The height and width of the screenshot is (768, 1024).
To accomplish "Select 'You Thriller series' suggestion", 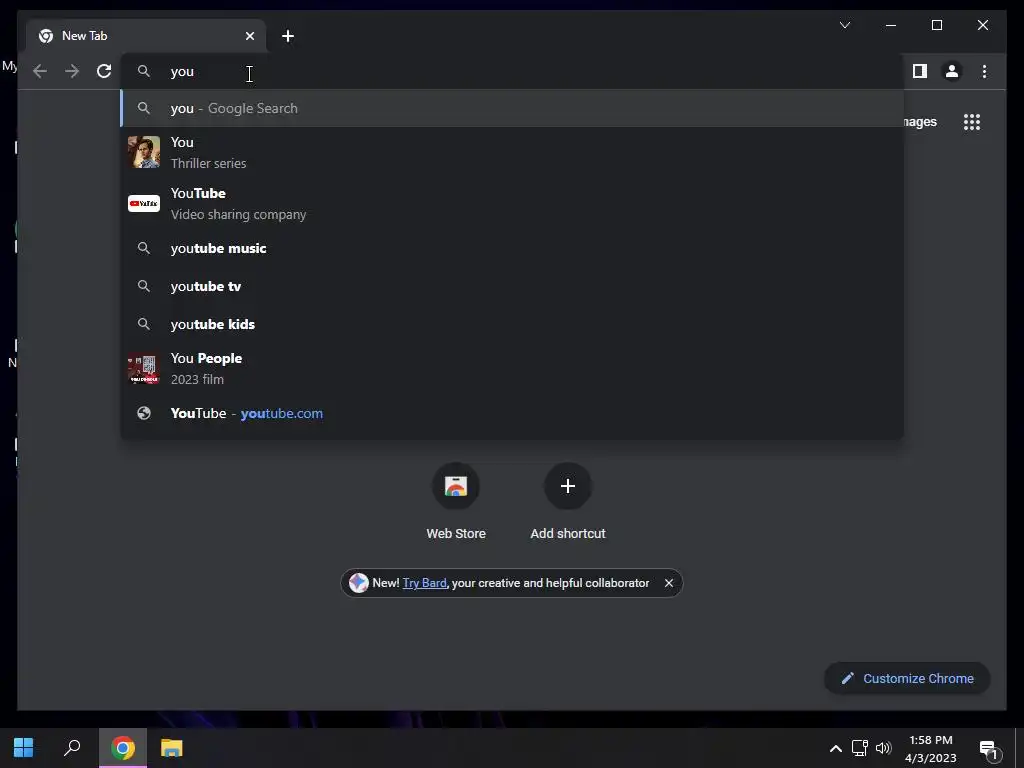I will pyautogui.click(x=512, y=152).
